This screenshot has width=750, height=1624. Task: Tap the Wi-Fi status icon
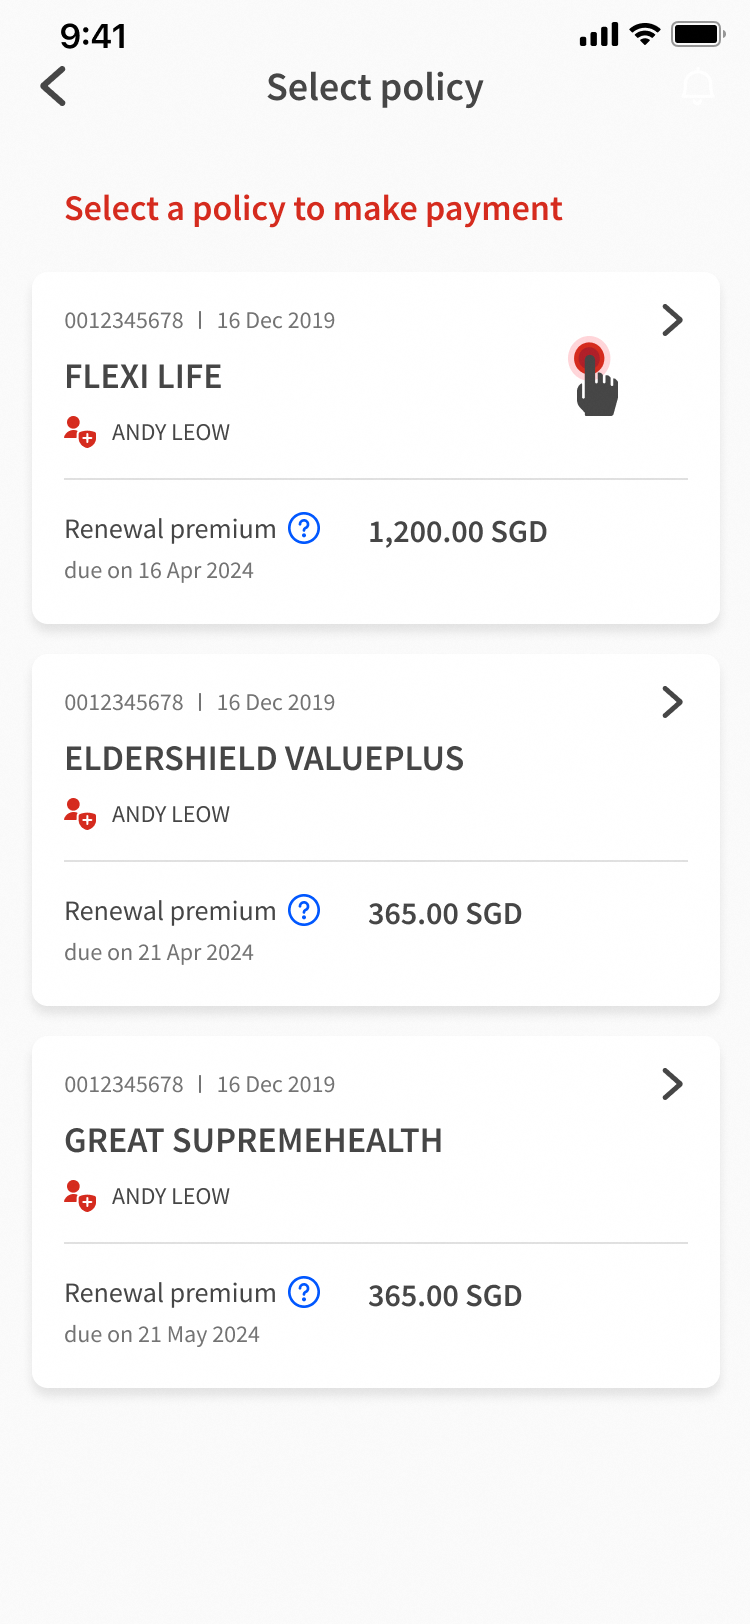tap(645, 35)
